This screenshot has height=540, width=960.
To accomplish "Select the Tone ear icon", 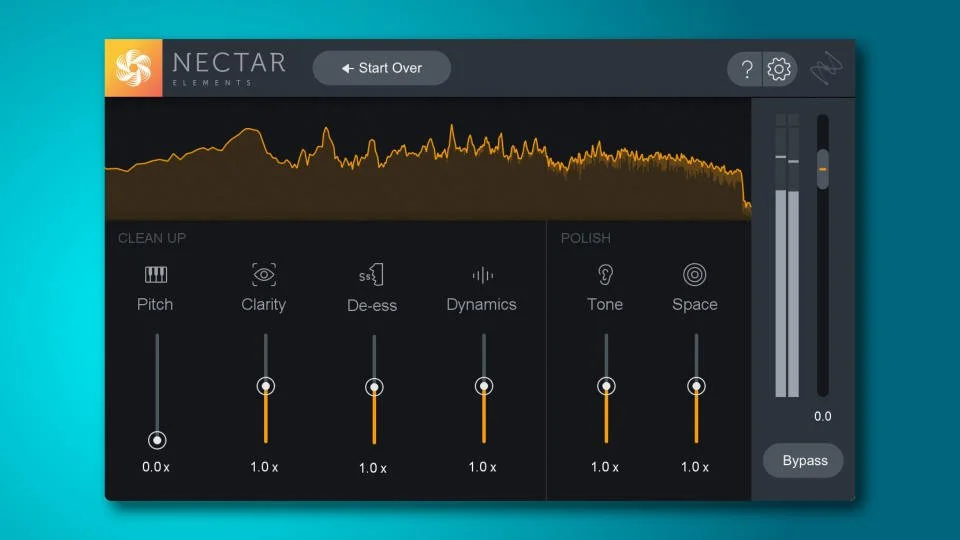I will [x=605, y=275].
